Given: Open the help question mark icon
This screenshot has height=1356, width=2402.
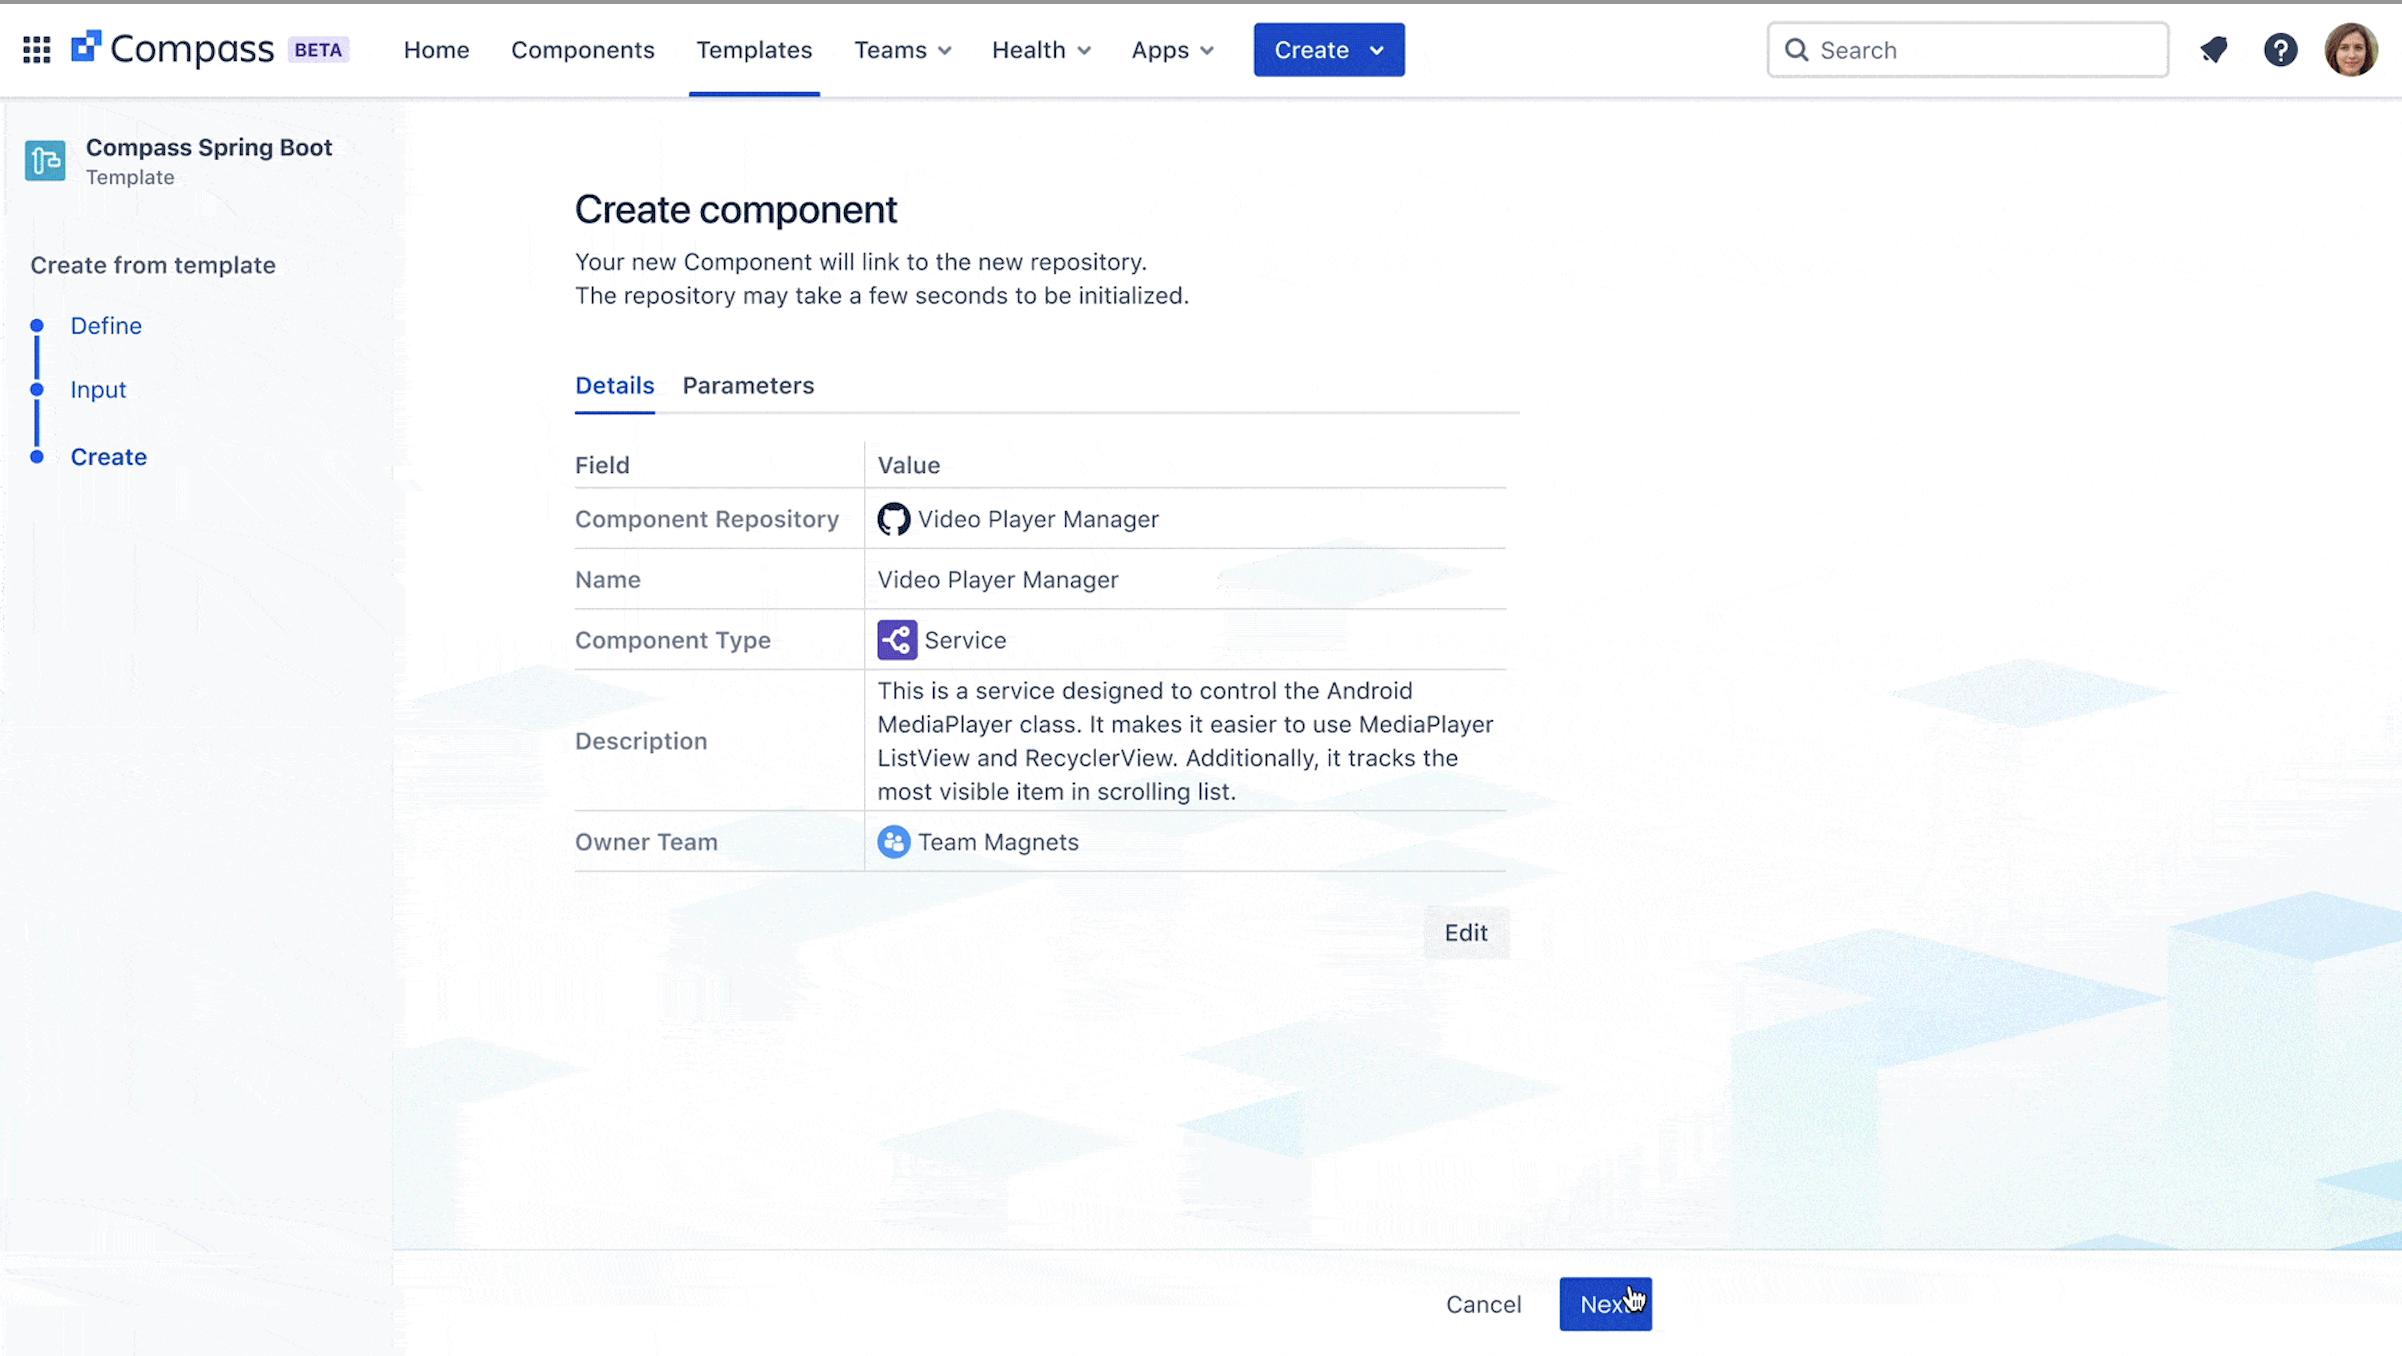Looking at the screenshot, I should 2280,49.
